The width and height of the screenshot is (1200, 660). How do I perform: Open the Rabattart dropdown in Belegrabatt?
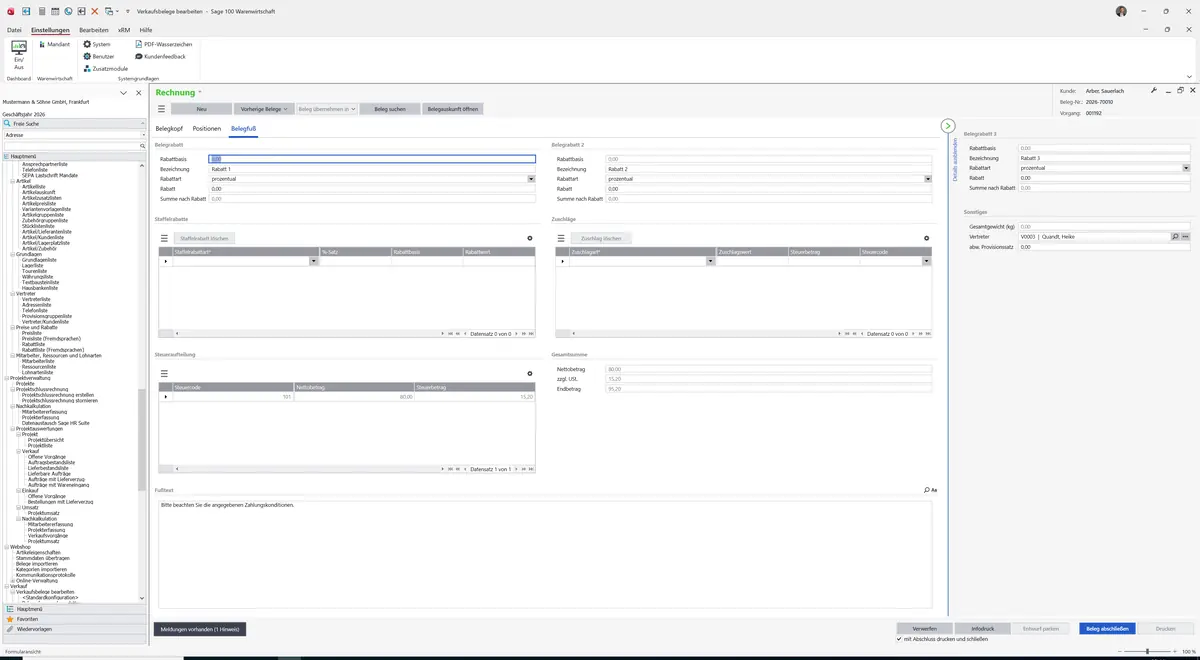point(532,179)
